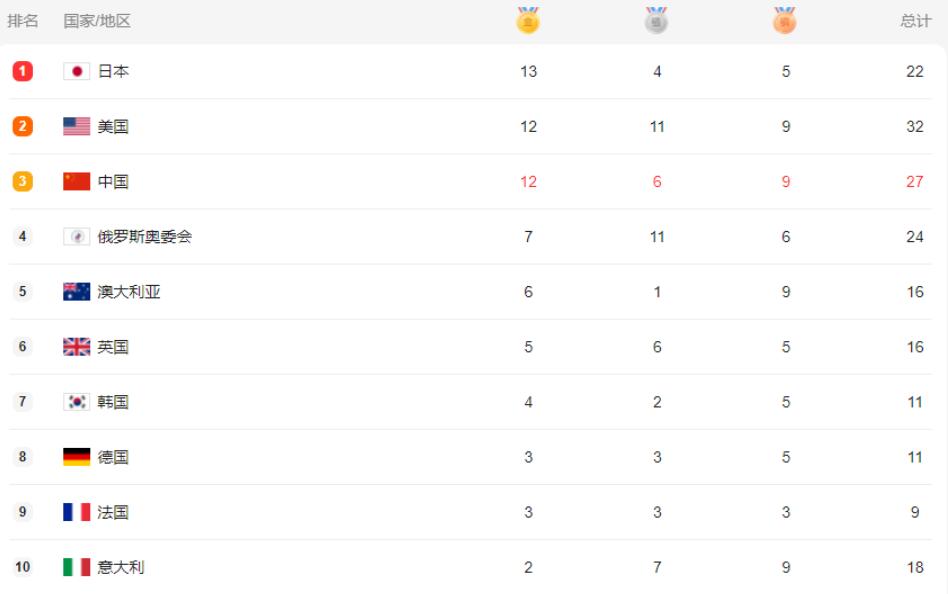Click the silver medal column icon
Image resolution: width=948 pixels, height=594 pixels.
coord(656,20)
